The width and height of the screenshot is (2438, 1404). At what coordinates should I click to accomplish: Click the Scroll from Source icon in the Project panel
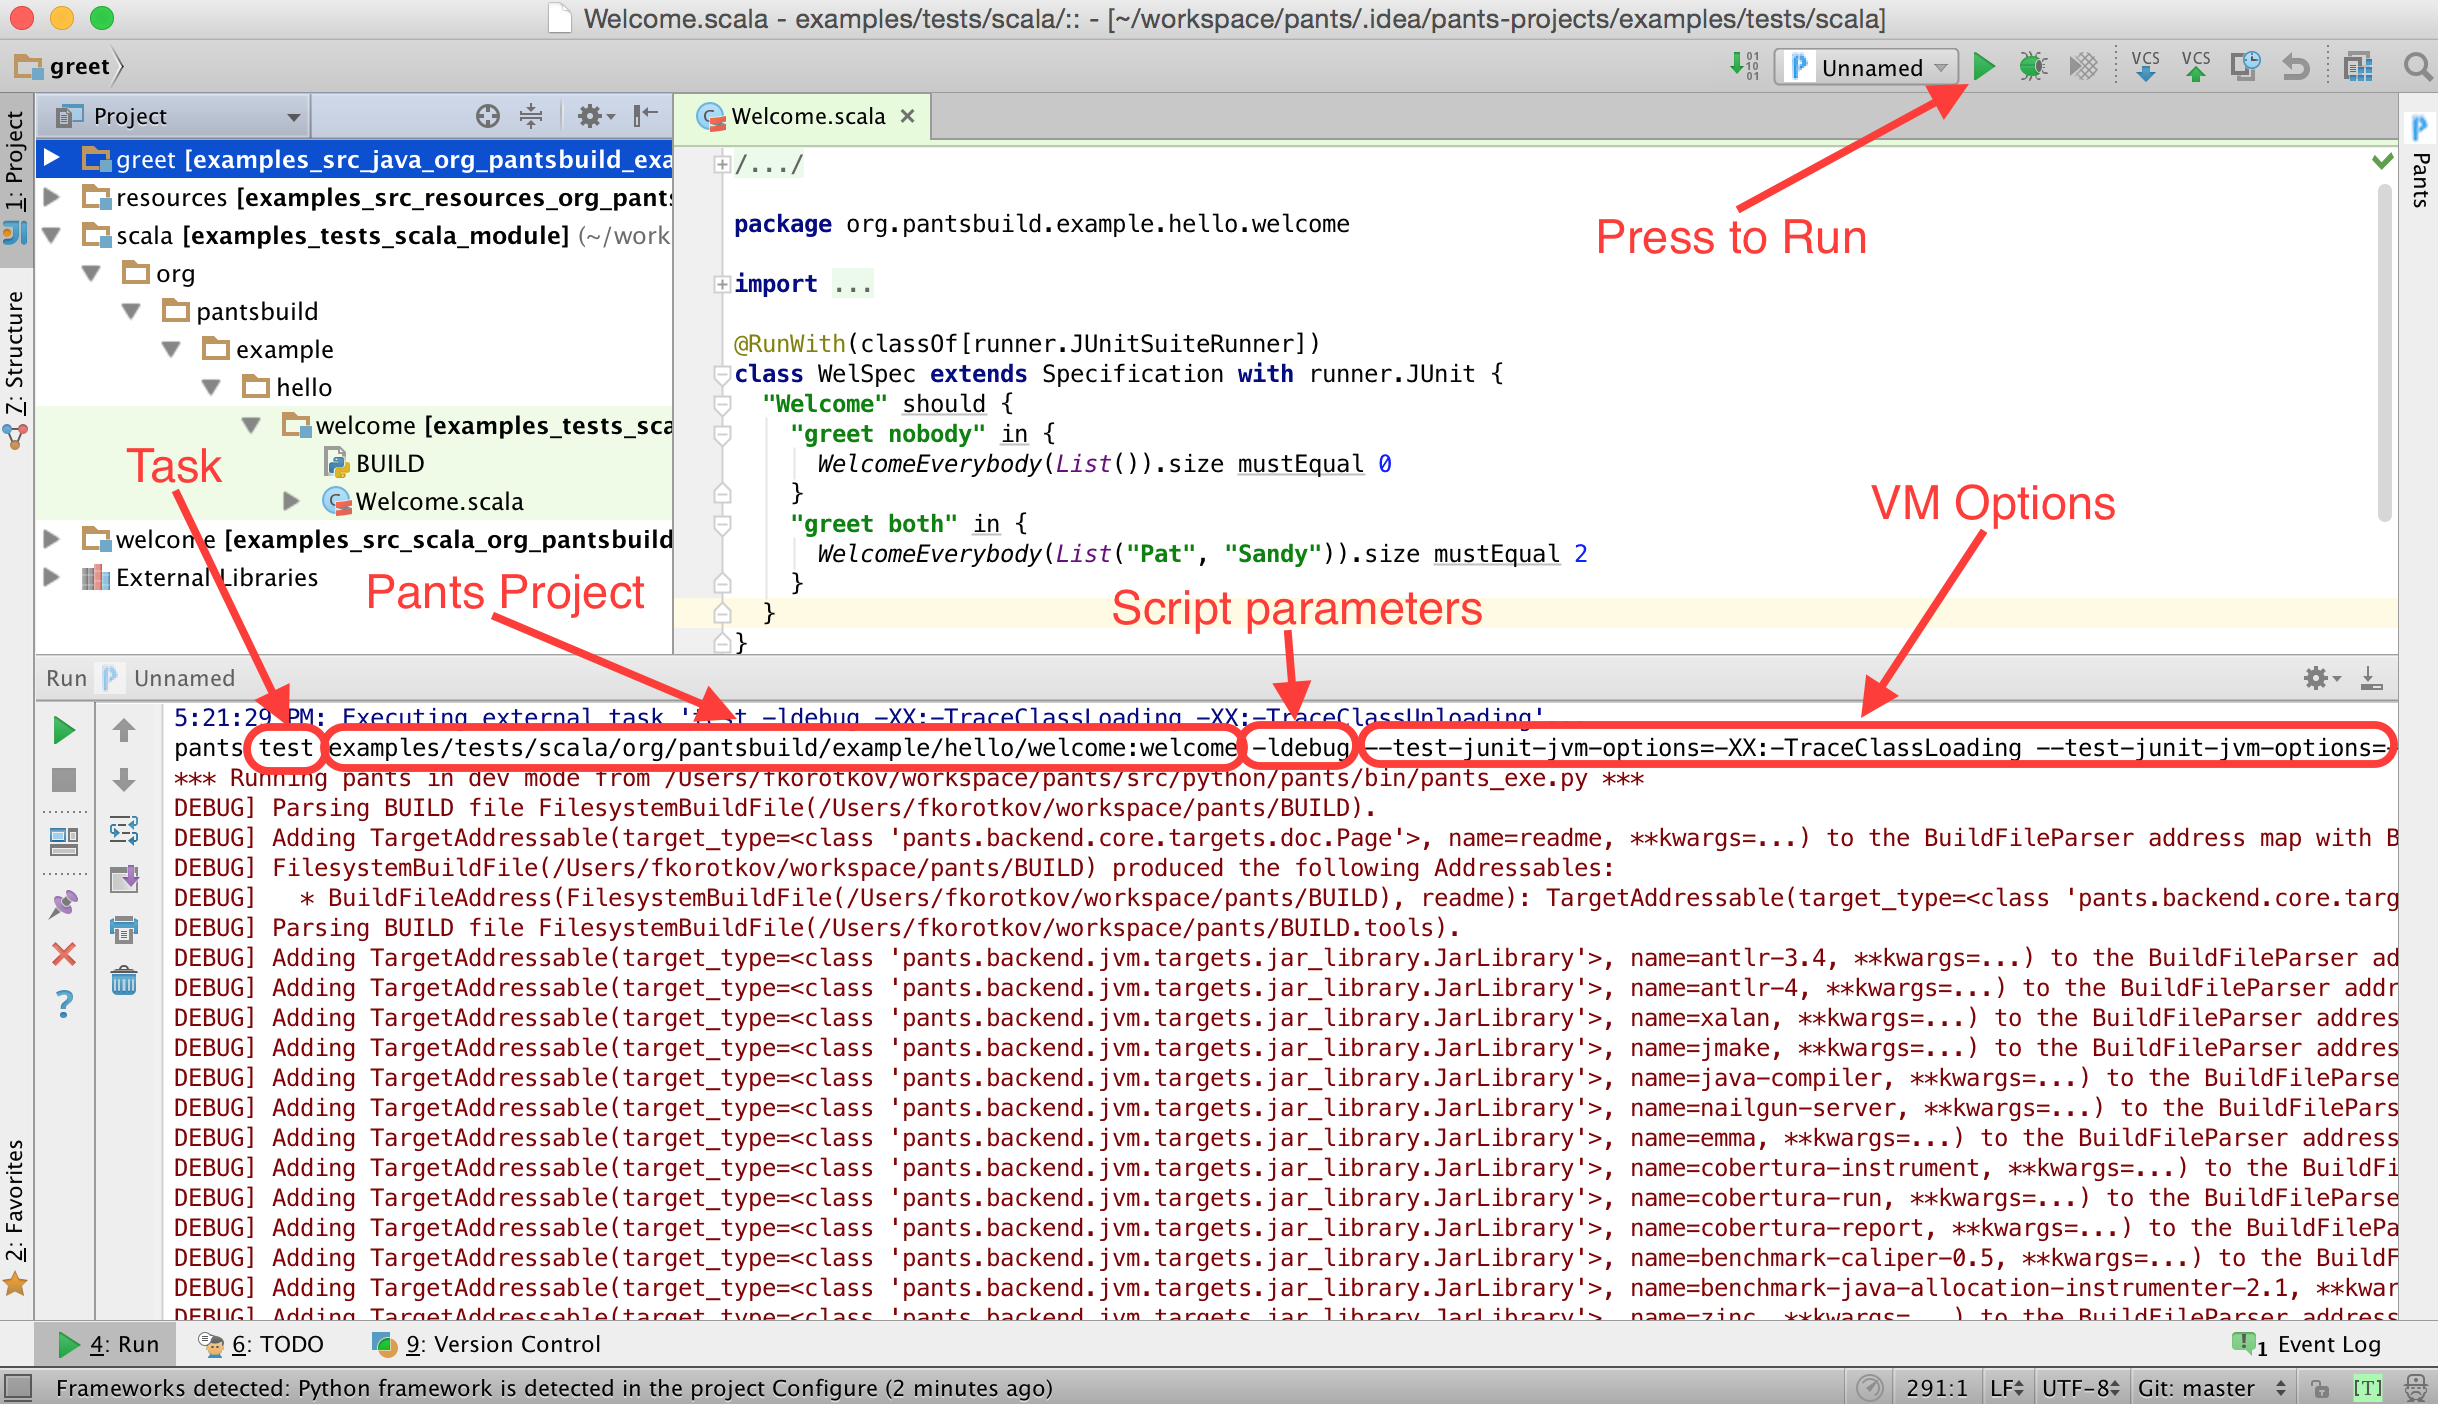click(487, 116)
